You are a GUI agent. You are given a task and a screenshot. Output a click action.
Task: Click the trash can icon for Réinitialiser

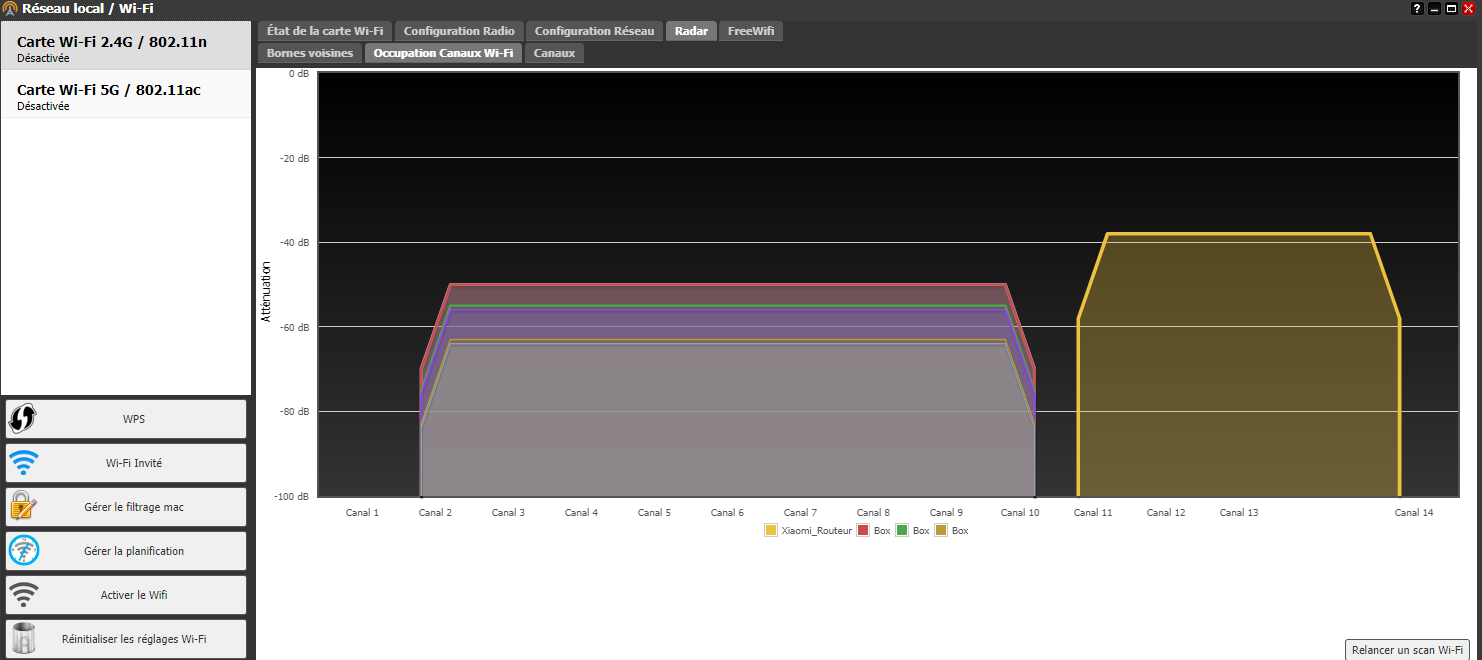point(23,639)
